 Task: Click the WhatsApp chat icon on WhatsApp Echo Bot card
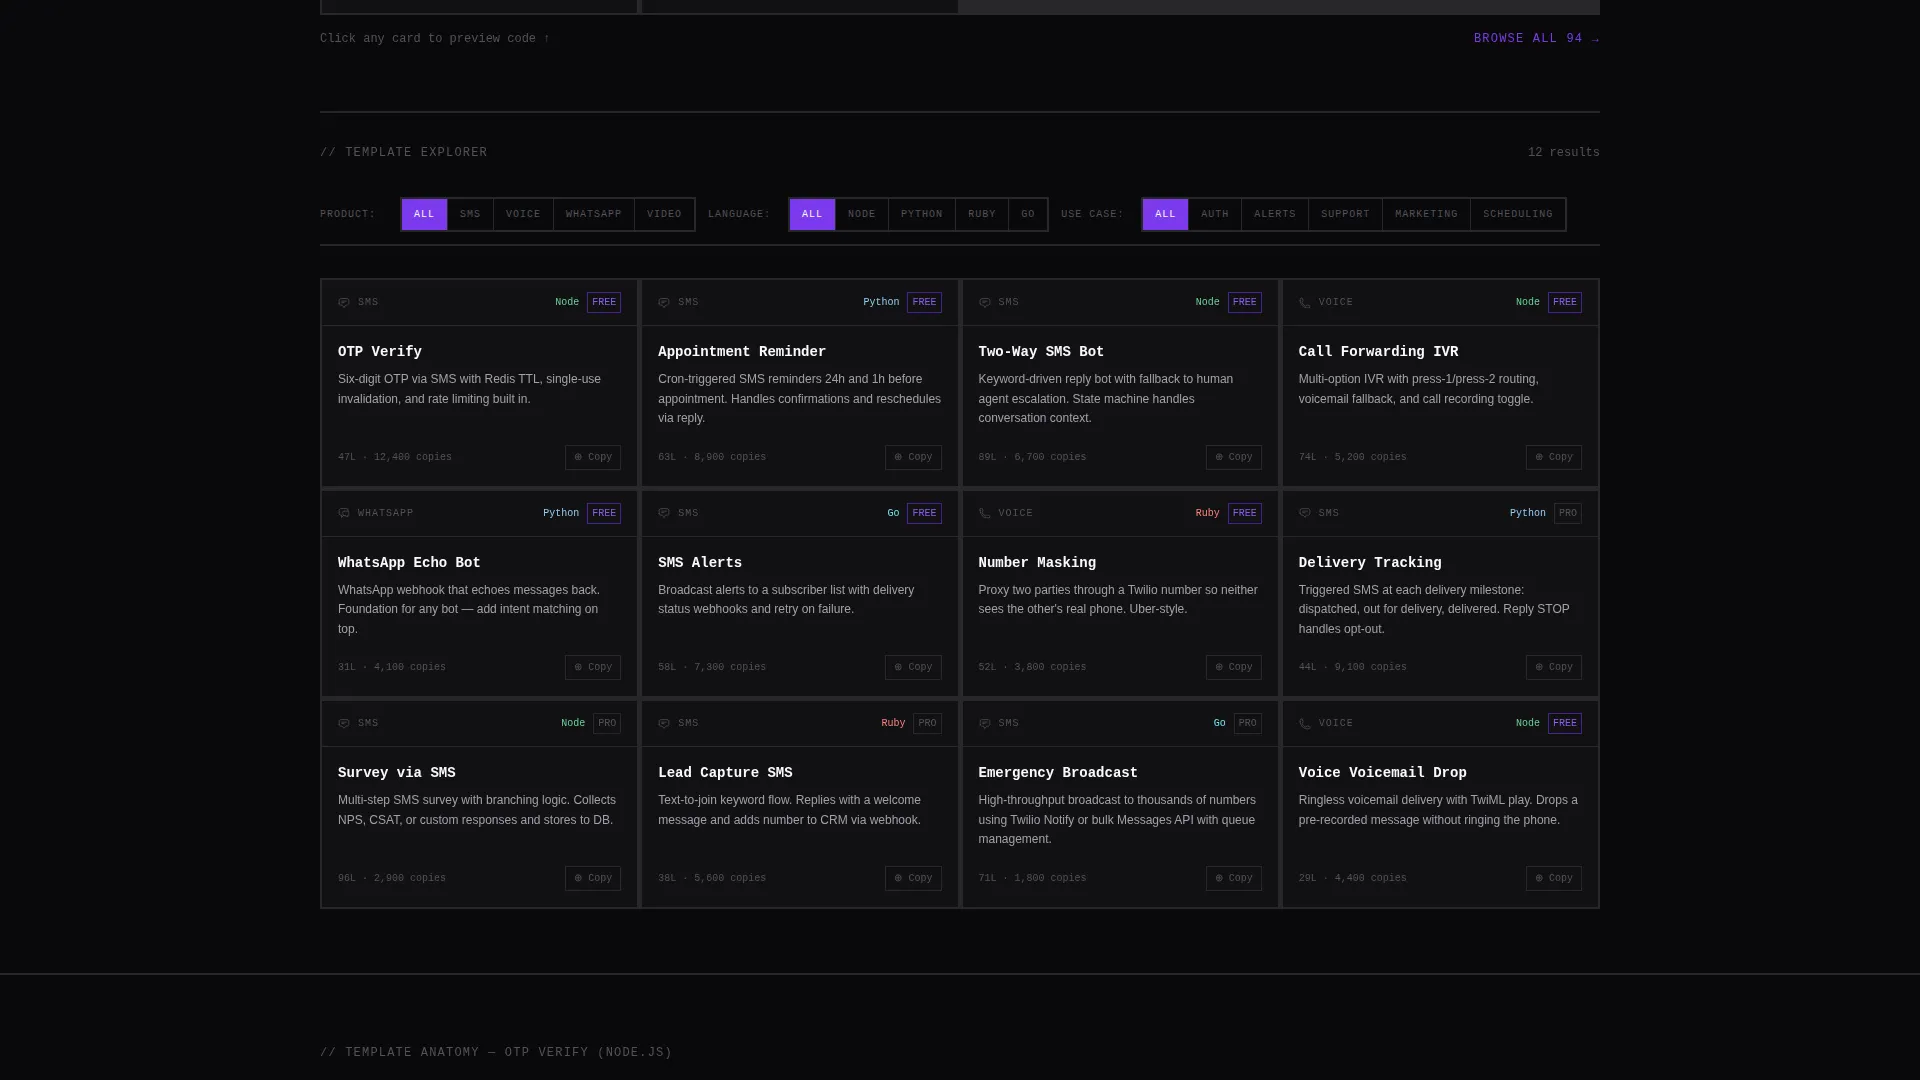coord(344,513)
